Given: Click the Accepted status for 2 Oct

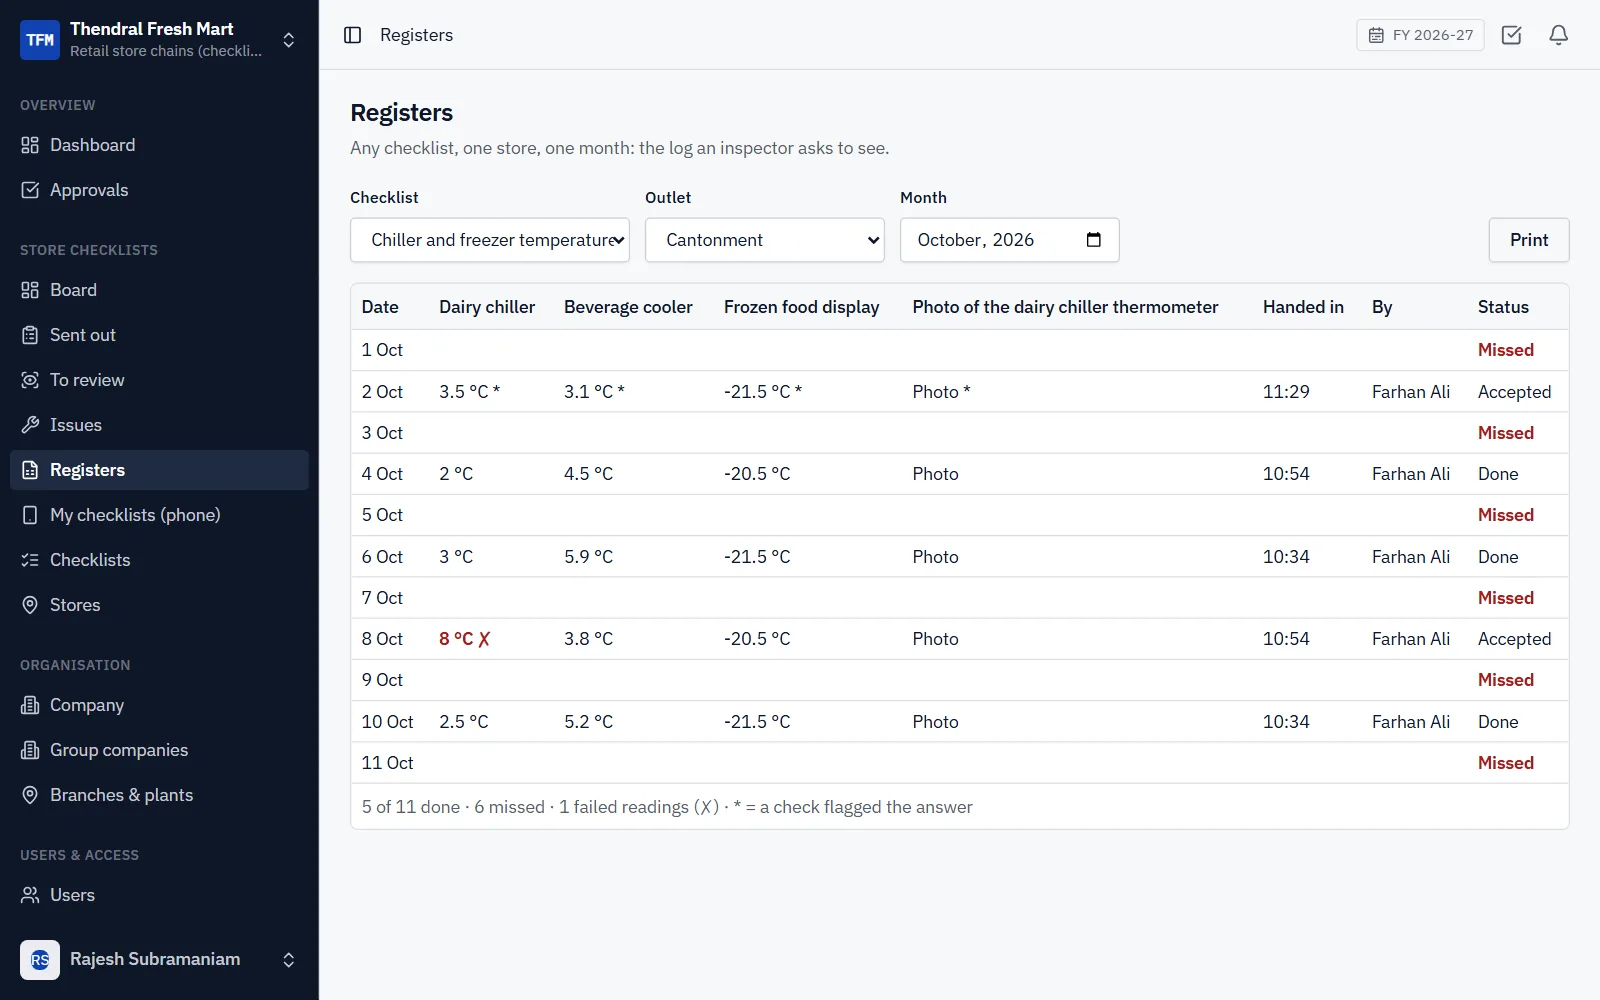Looking at the screenshot, I should pyautogui.click(x=1514, y=392).
